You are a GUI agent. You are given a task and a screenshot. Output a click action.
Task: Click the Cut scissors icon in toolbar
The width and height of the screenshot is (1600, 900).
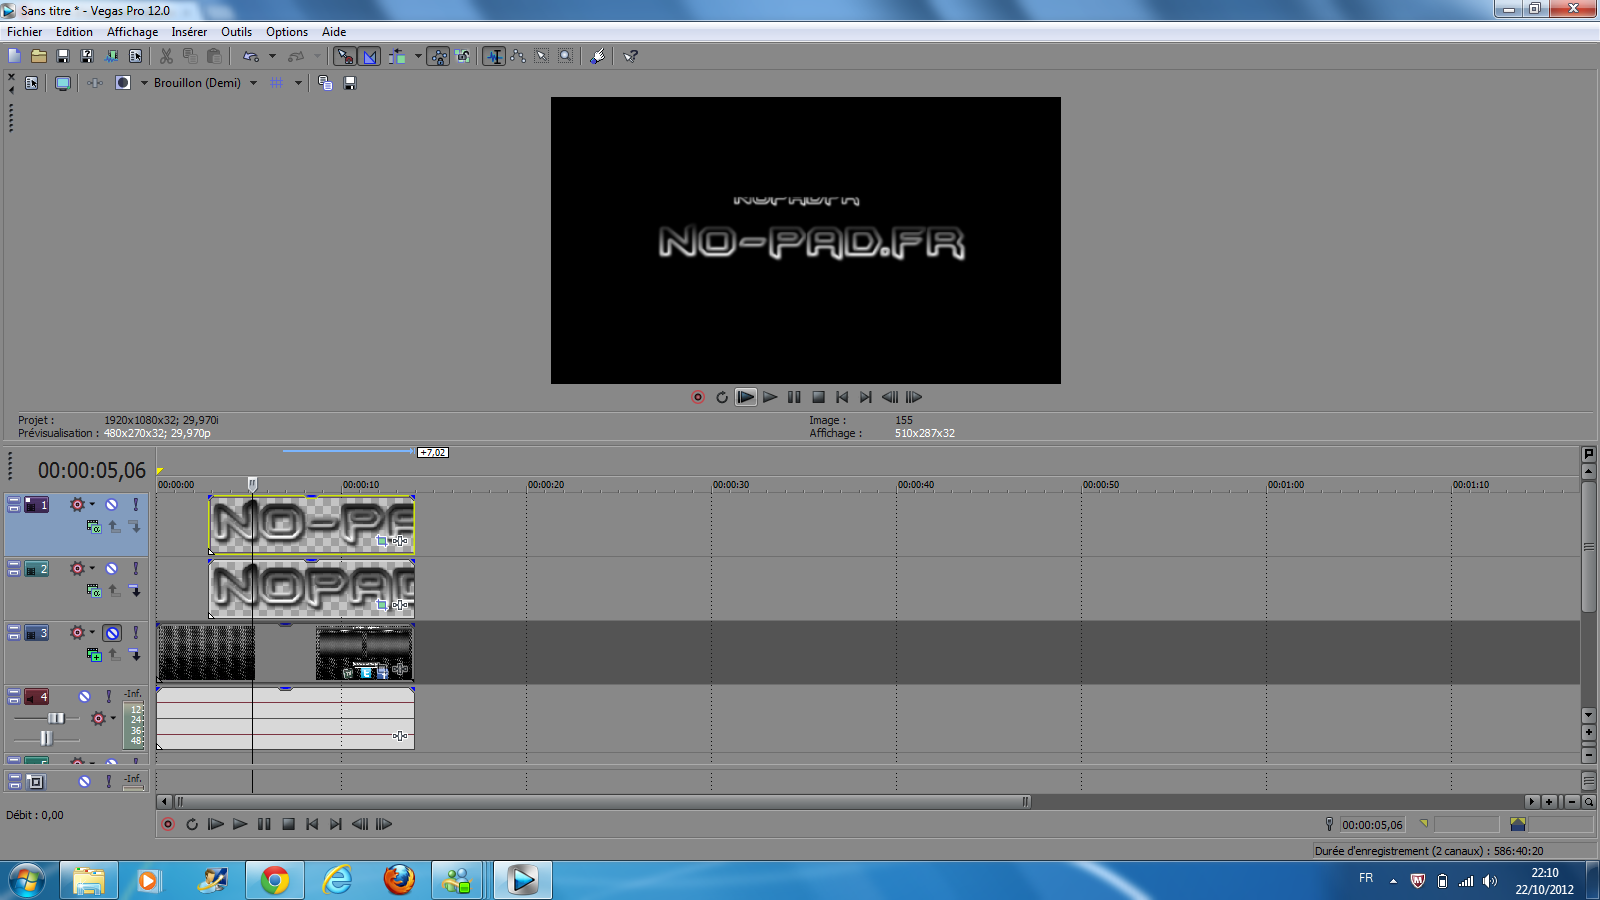tap(166, 57)
